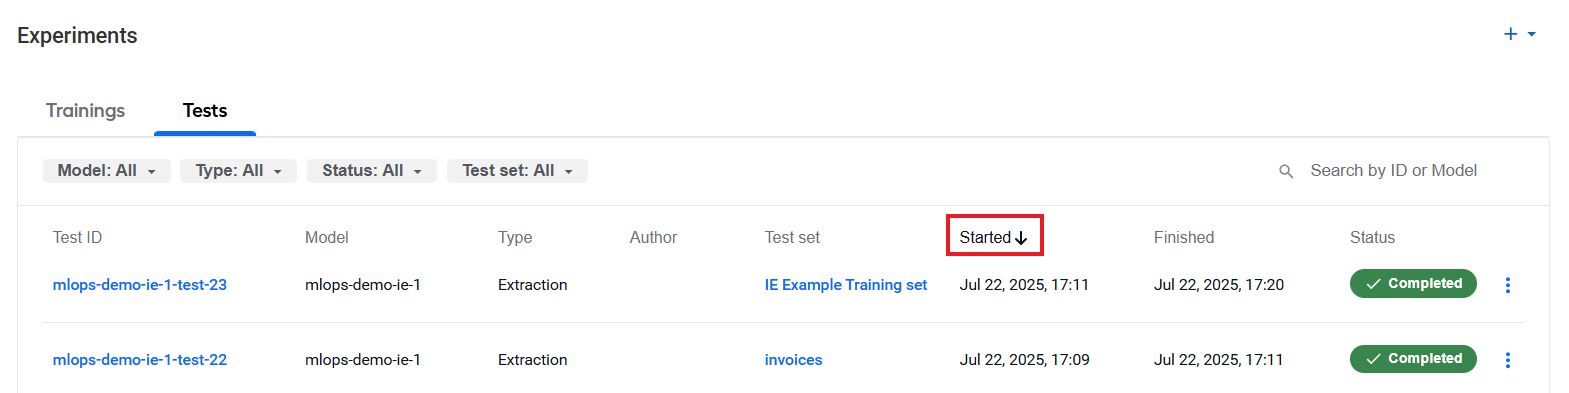This screenshot has height=393, width=1569.
Task: Click the search magnifier icon
Action: point(1286,171)
